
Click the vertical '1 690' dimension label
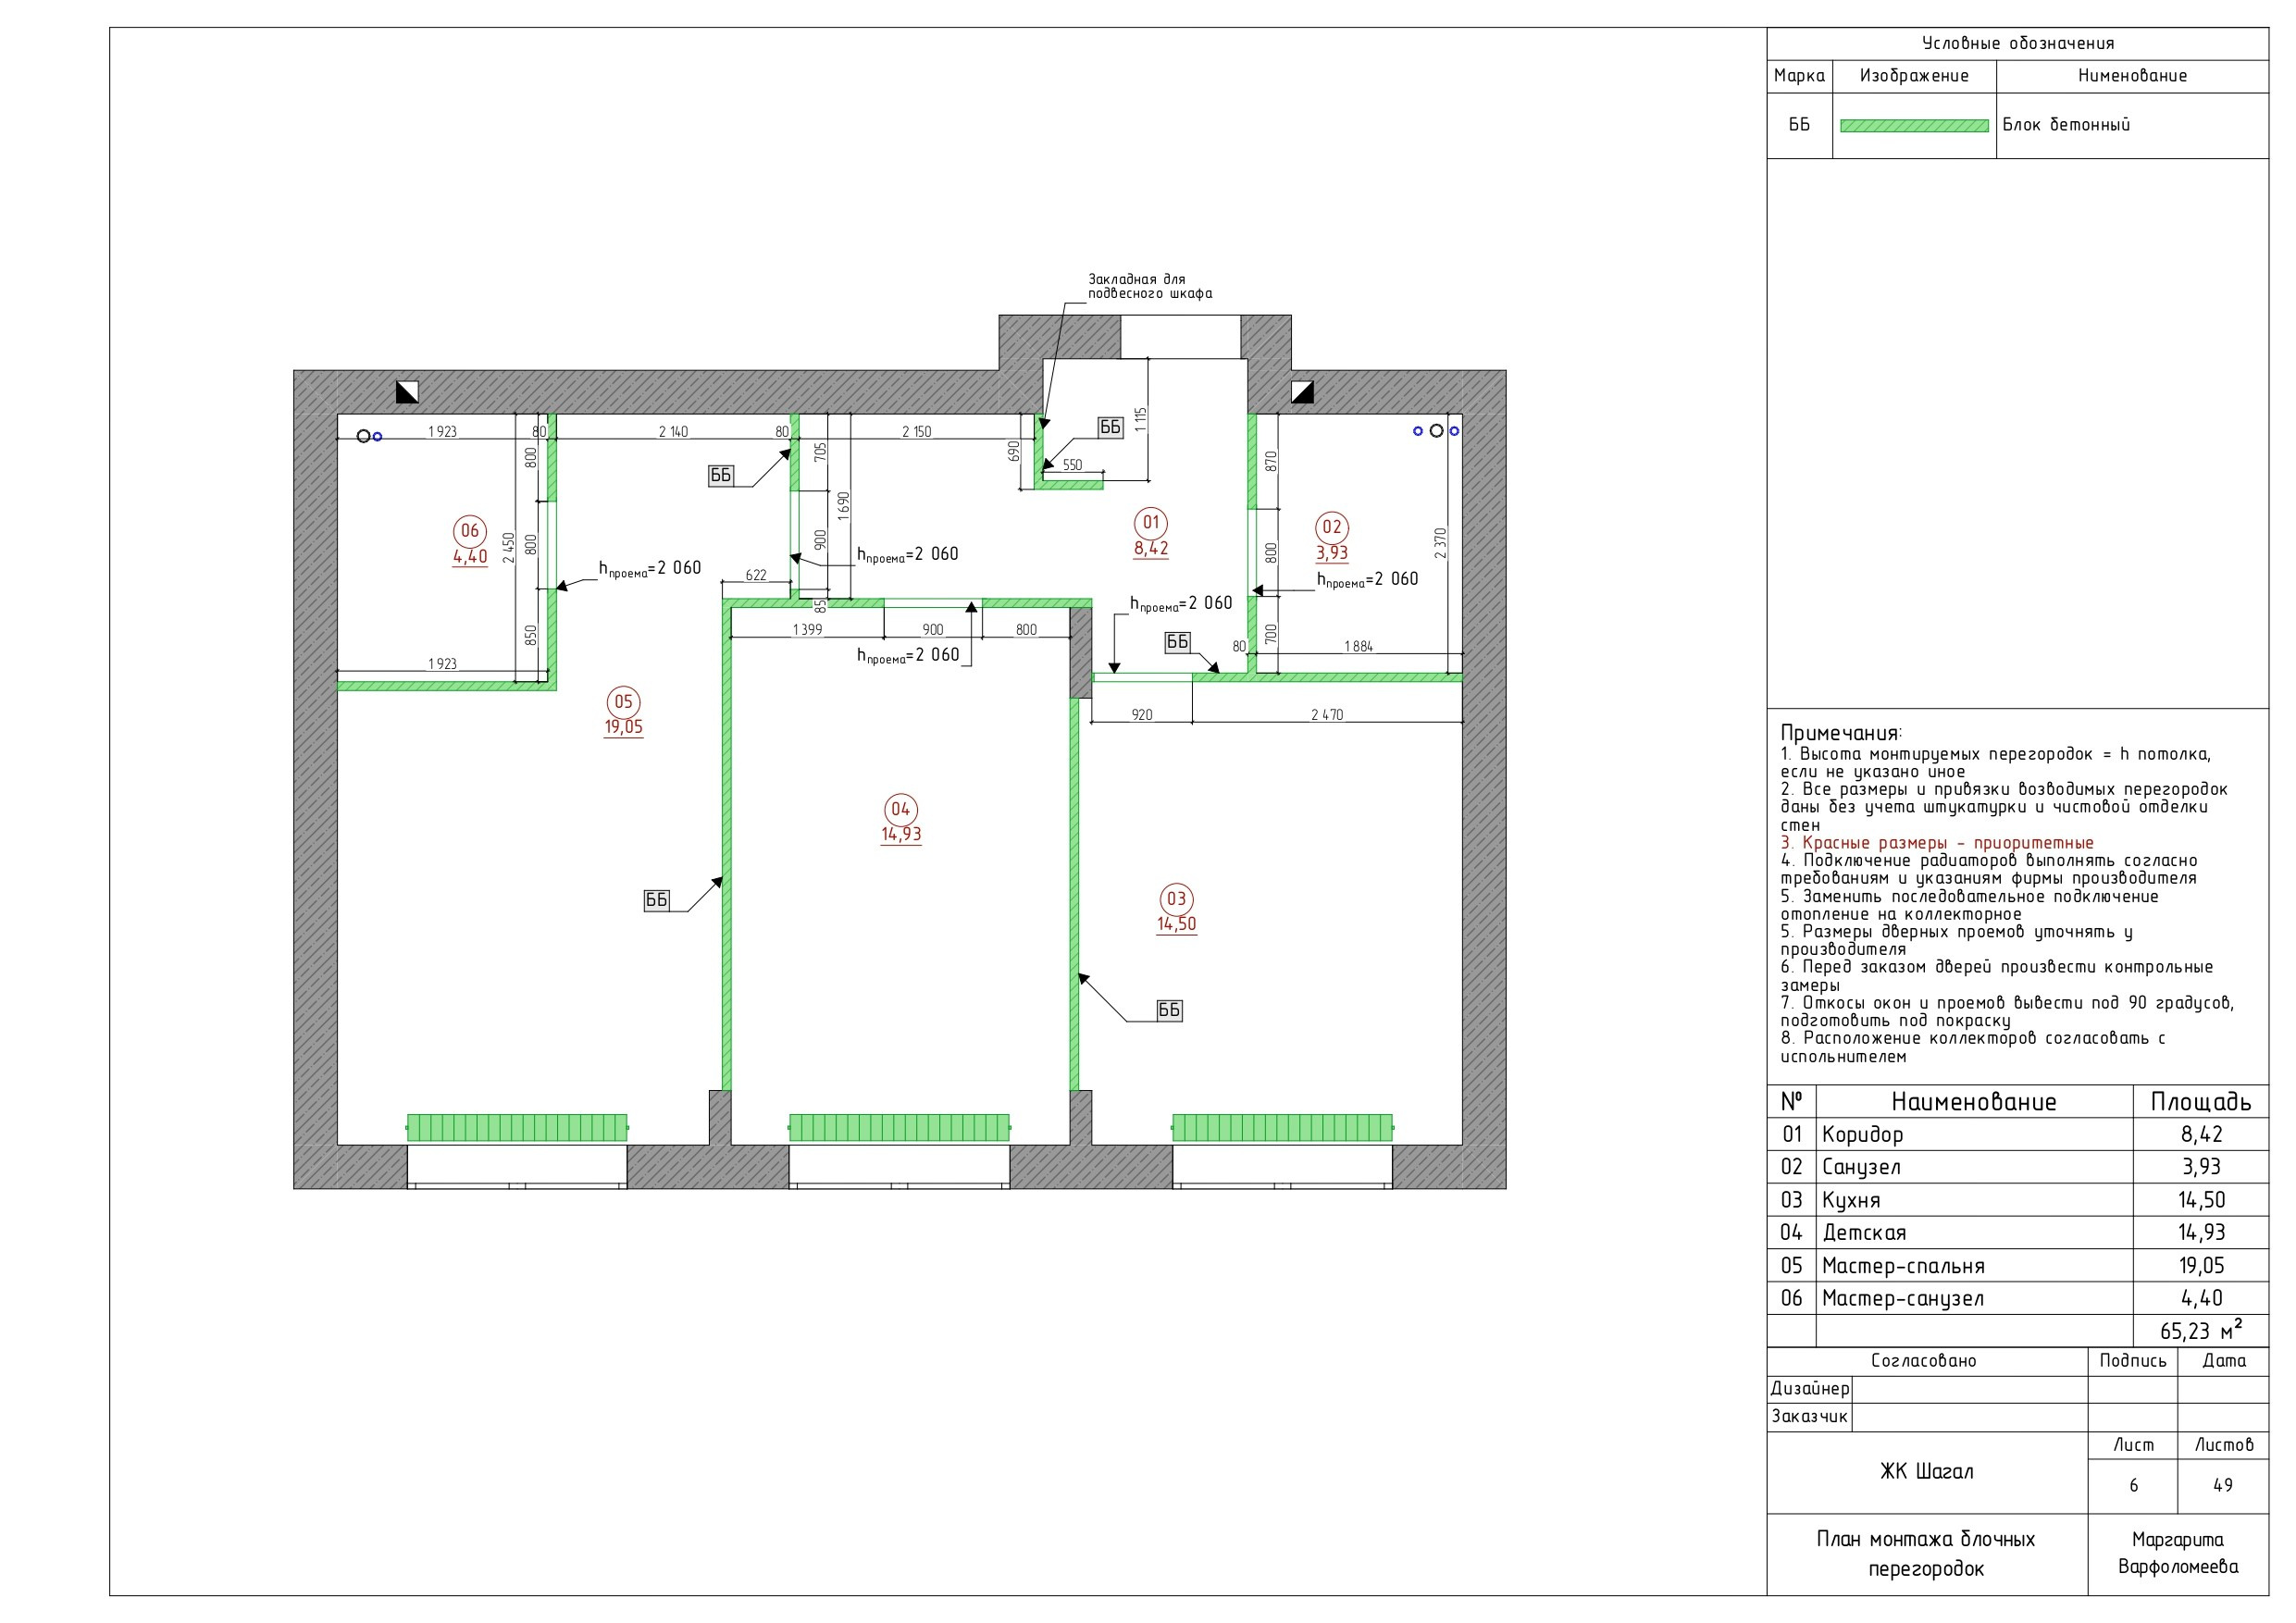(843, 505)
